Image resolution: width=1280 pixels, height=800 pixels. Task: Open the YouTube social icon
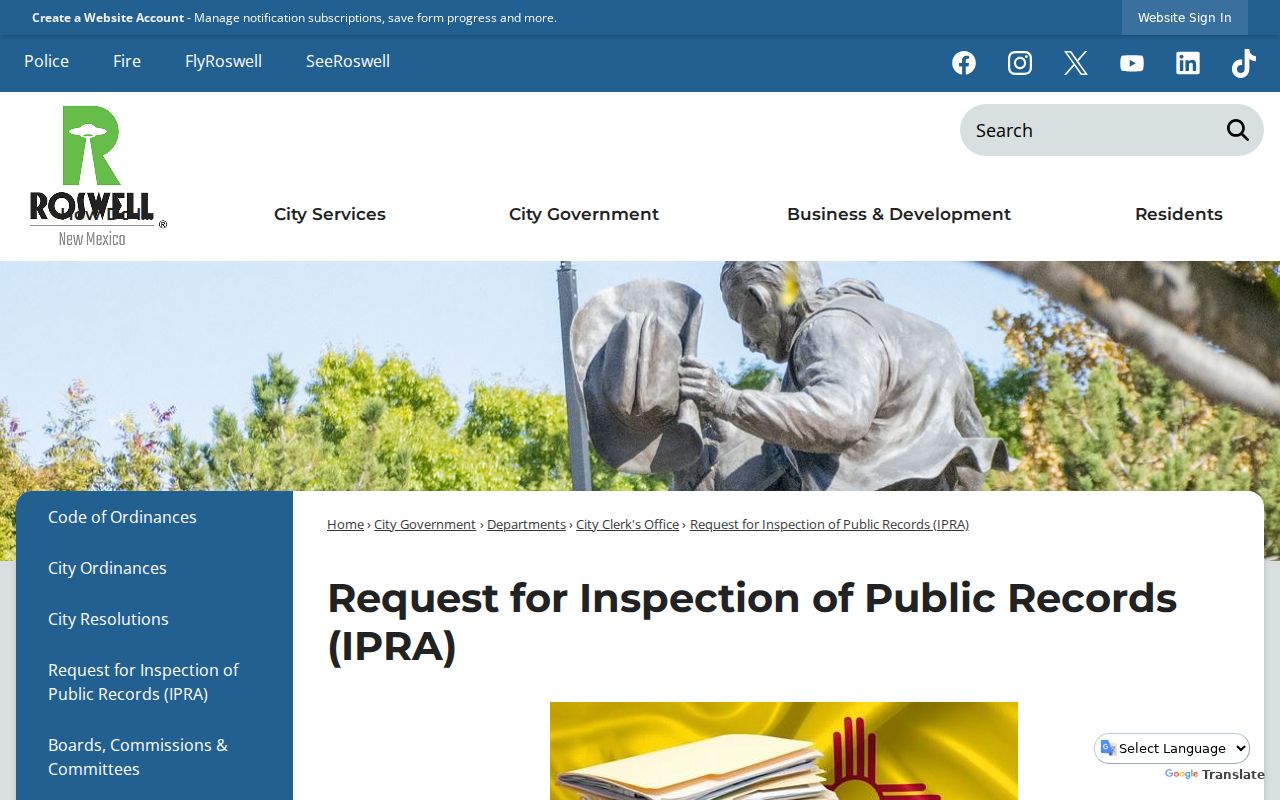point(1132,63)
